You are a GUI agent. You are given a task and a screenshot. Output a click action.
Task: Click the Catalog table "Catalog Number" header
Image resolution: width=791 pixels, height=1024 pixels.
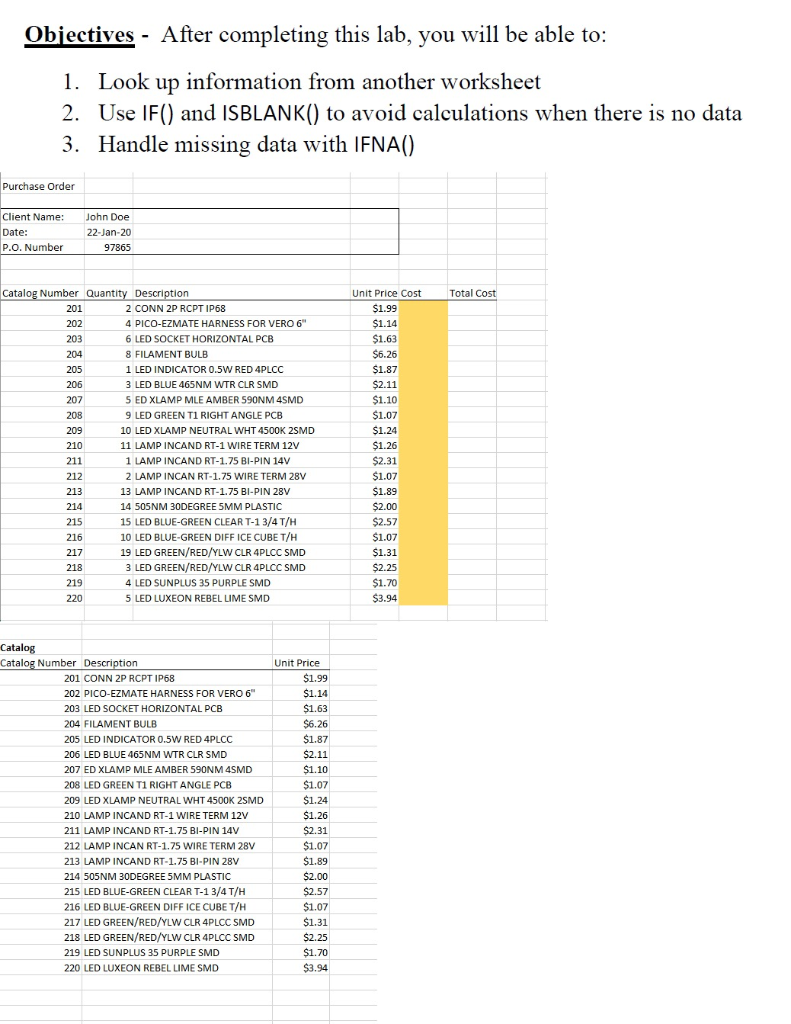pyautogui.click(x=38, y=663)
